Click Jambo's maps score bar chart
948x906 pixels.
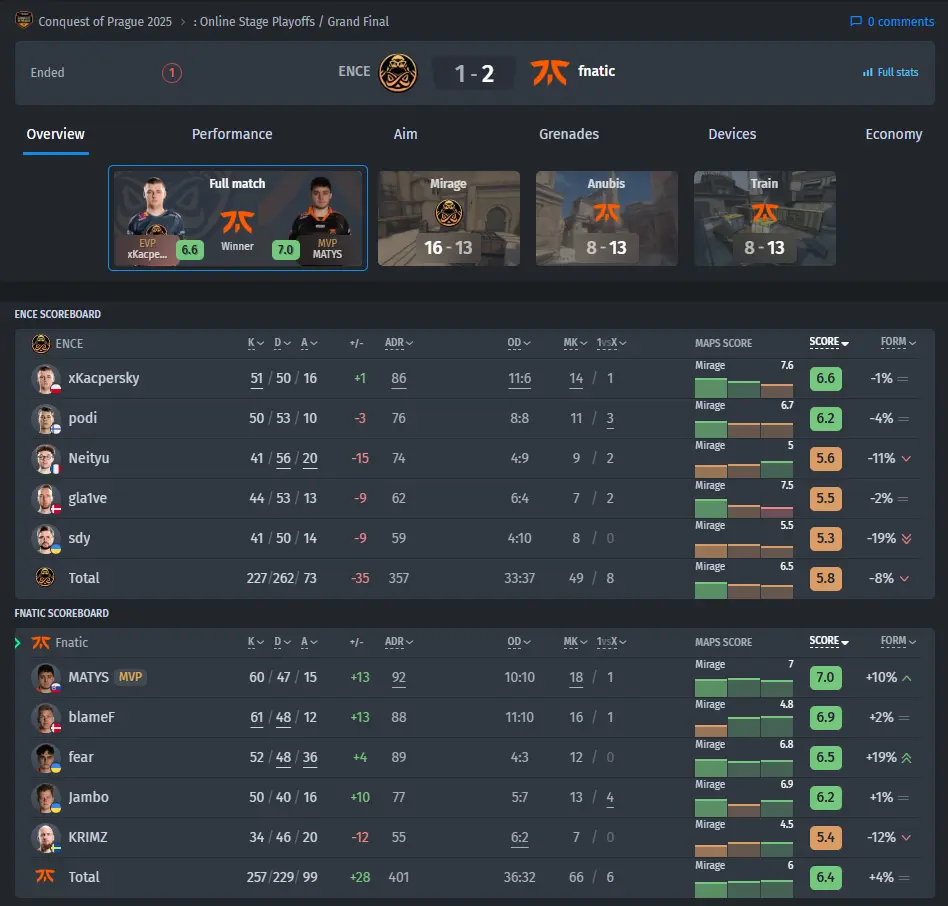(x=744, y=806)
